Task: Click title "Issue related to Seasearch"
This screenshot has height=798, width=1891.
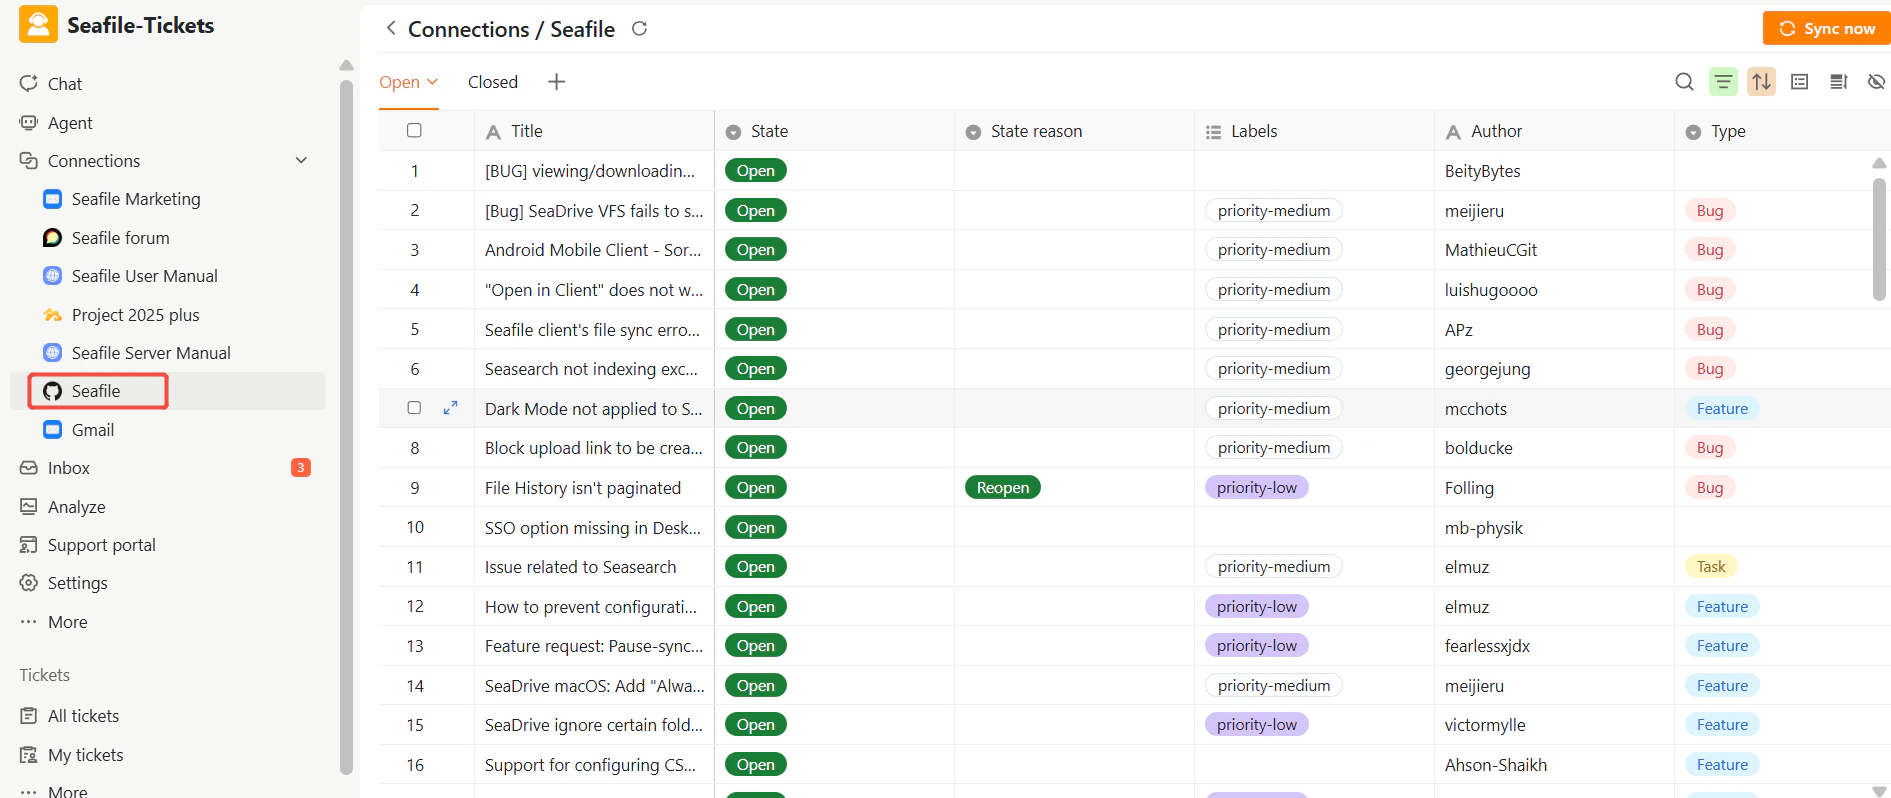Action: 580,567
